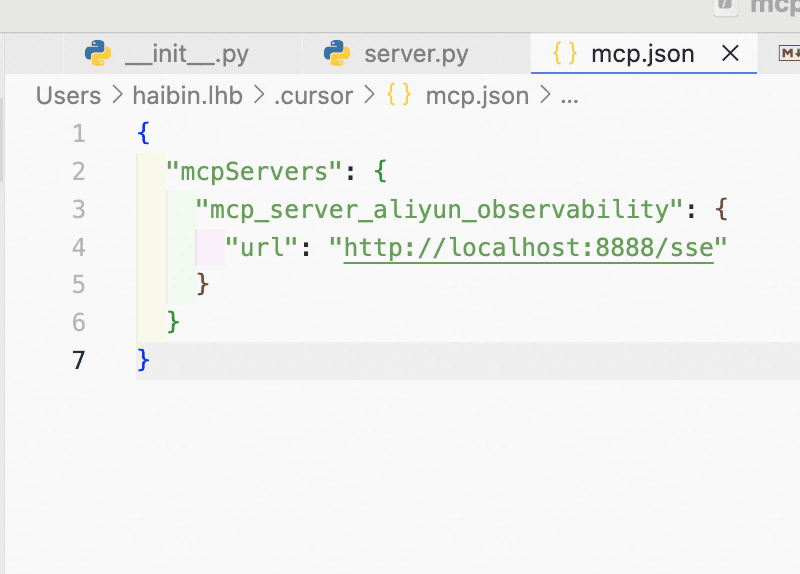Click "mcp_server_aliyun_observability" key text
This screenshot has width=800, height=574.
pos(439,210)
